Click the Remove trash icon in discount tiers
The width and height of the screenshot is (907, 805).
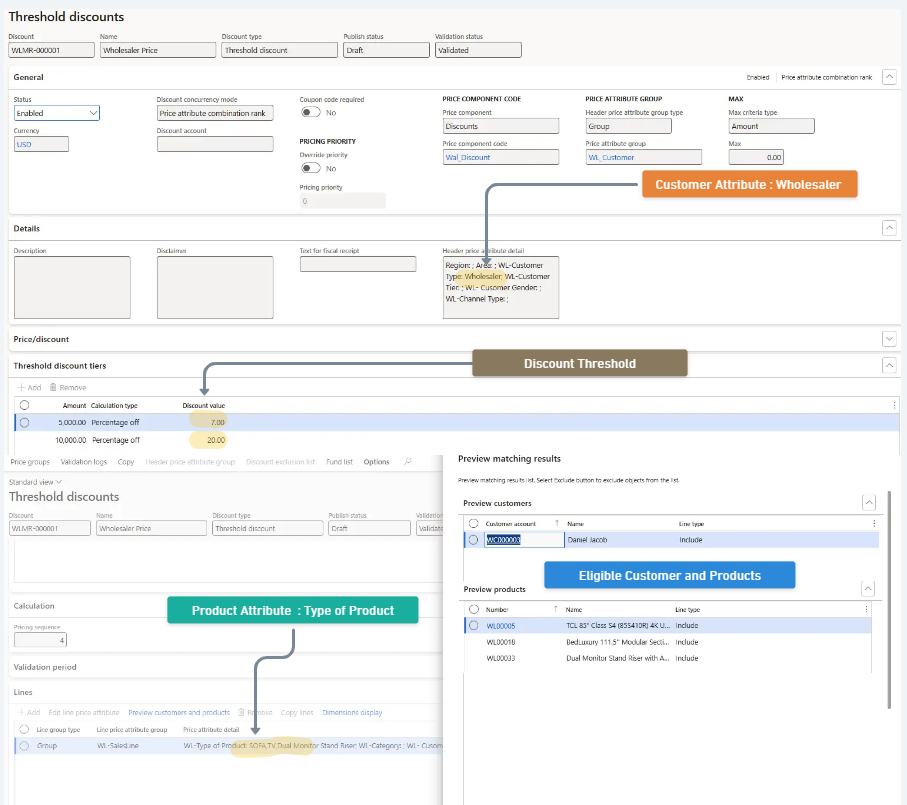[53, 387]
